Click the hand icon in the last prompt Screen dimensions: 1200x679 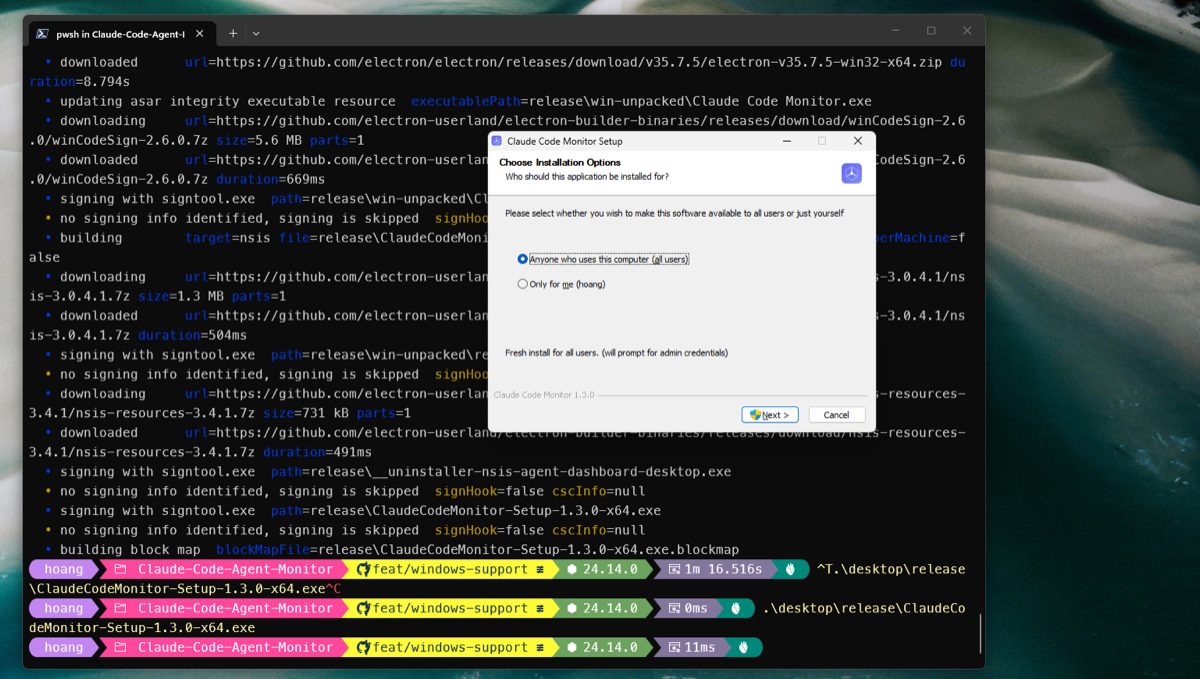point(744,647)
